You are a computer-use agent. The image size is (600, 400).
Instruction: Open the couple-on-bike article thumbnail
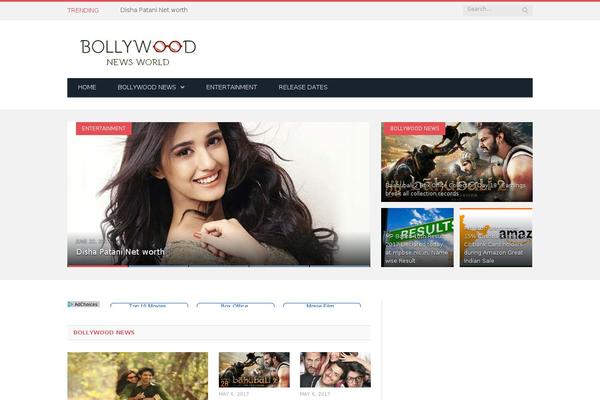point(138,376)
